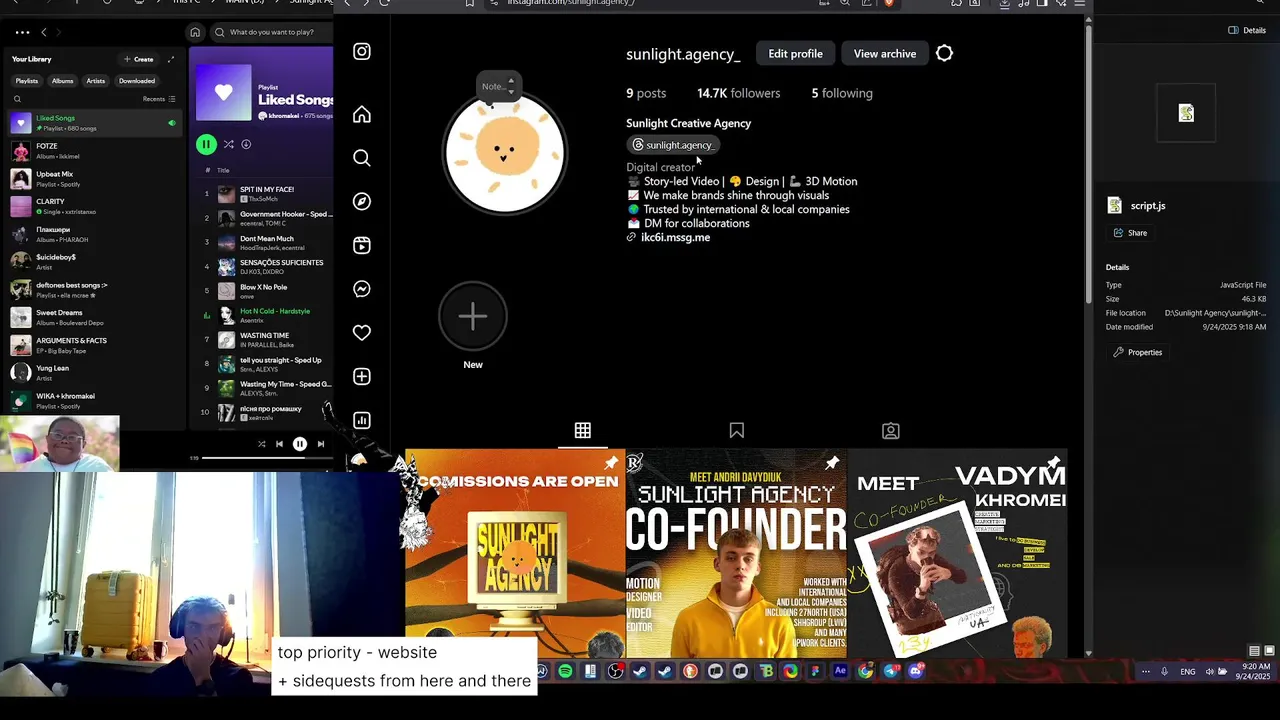Select Spotify Downloaded filter chip
This screenshot has width=1280, height=720.
(x=137, y=81)
